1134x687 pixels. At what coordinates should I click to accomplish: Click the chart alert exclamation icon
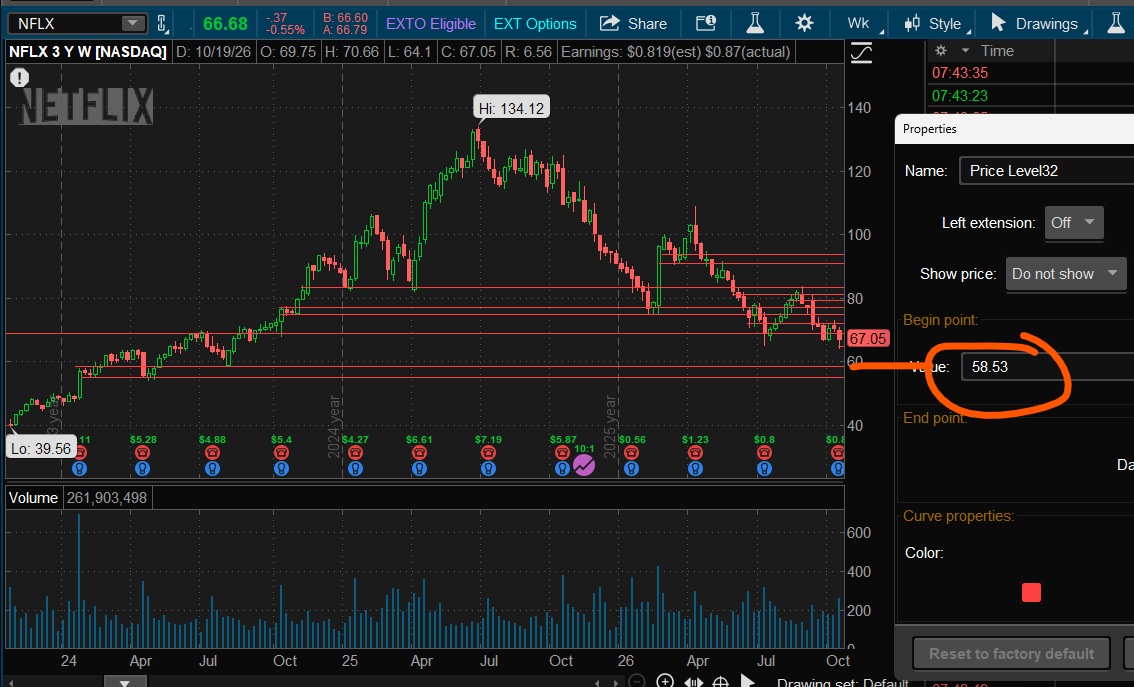pos(20,77)
